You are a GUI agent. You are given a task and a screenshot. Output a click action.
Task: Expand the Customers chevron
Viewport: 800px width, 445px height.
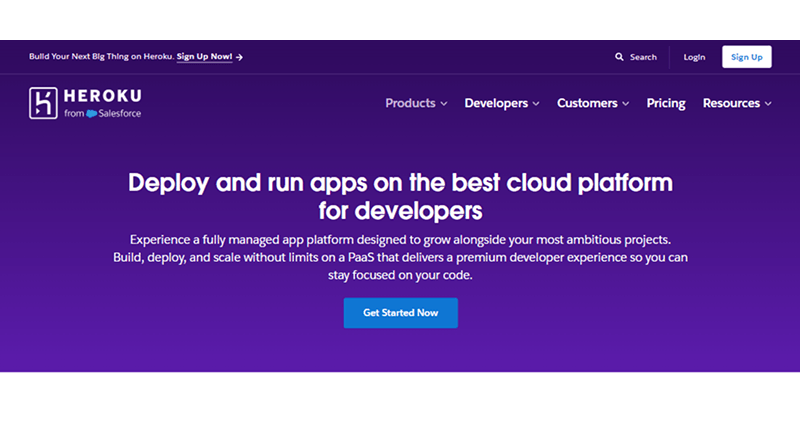click(x=626, y=104)
